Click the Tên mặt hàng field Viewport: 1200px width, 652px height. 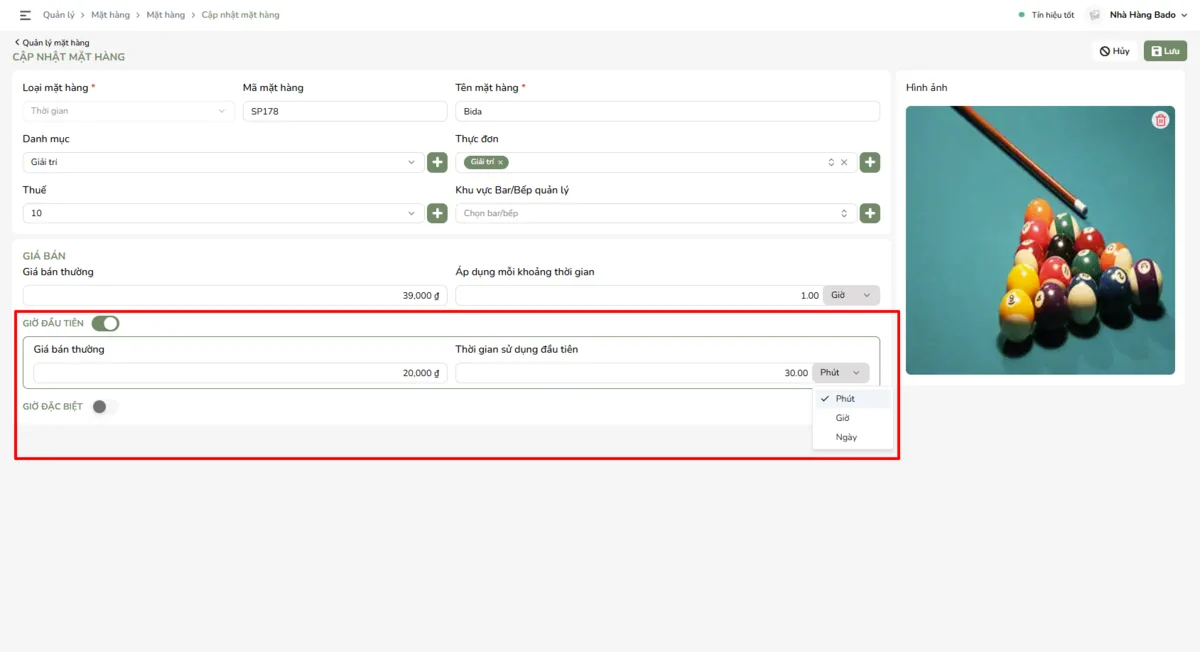pyautogui.click(x=668, y=111)
